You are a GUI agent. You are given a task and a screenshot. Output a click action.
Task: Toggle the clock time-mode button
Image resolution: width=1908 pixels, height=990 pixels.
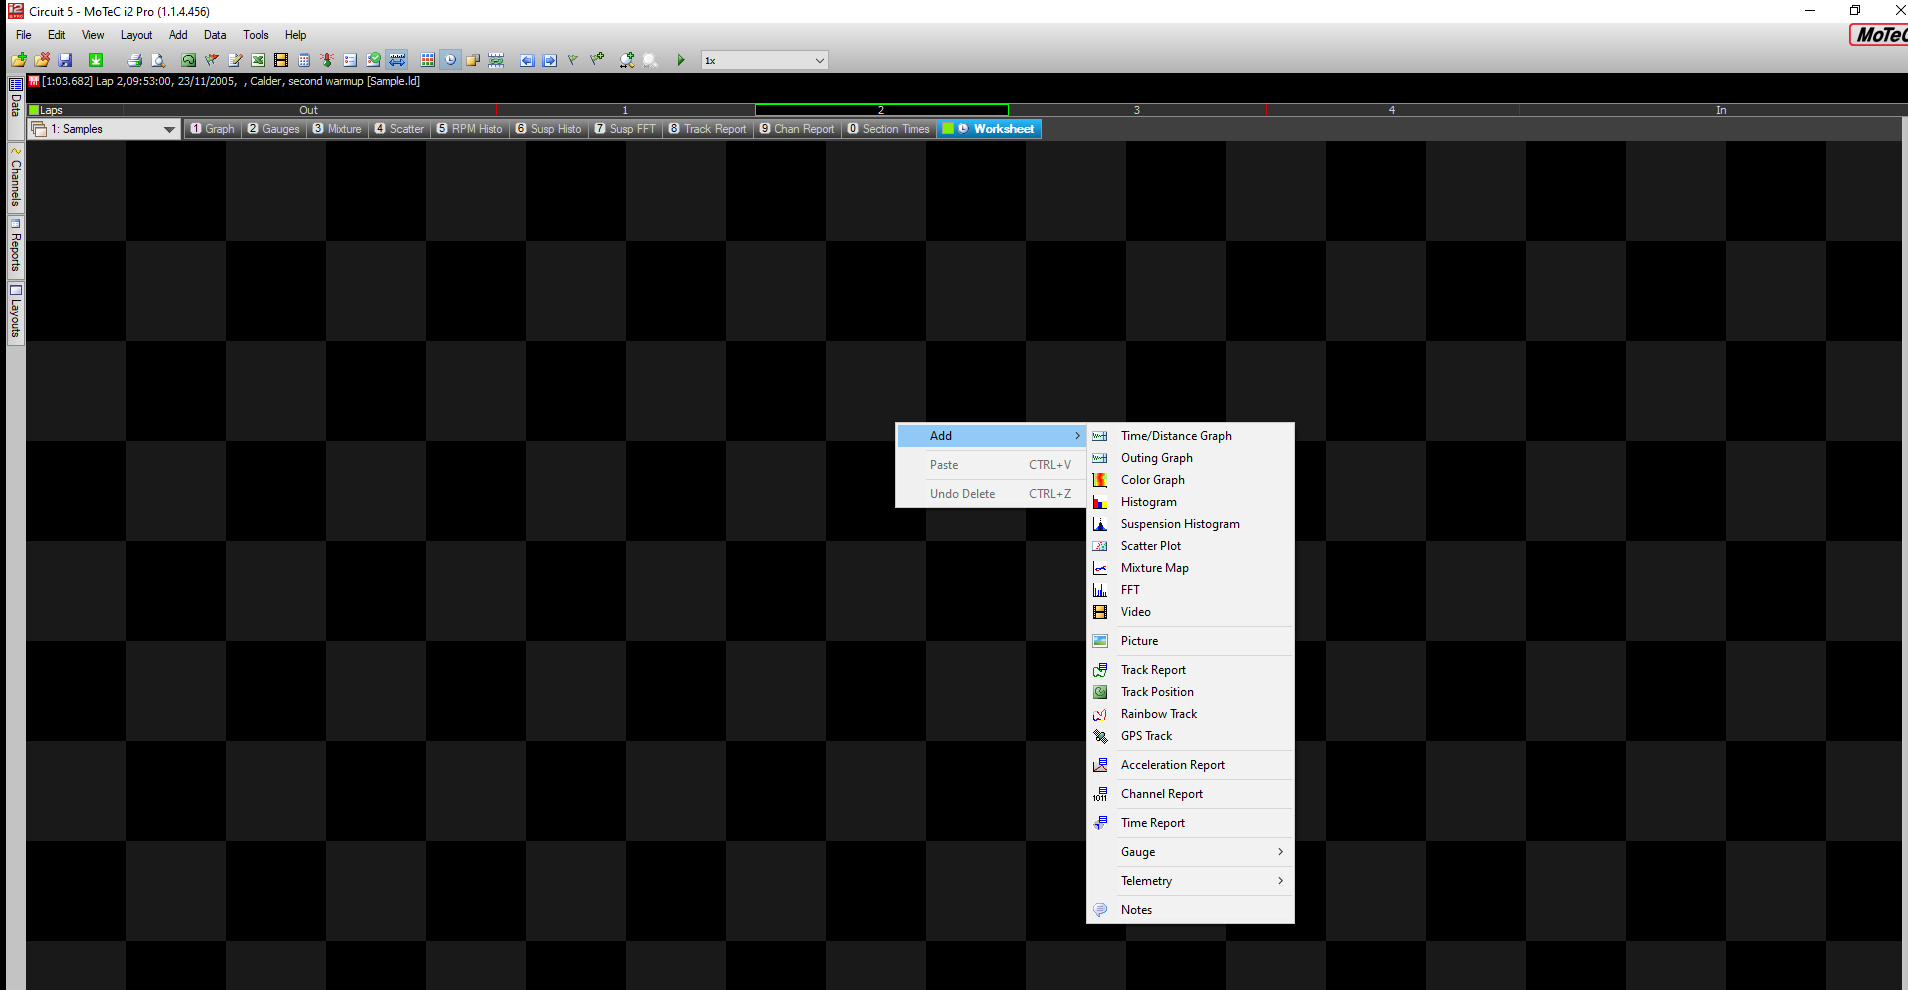450,60
